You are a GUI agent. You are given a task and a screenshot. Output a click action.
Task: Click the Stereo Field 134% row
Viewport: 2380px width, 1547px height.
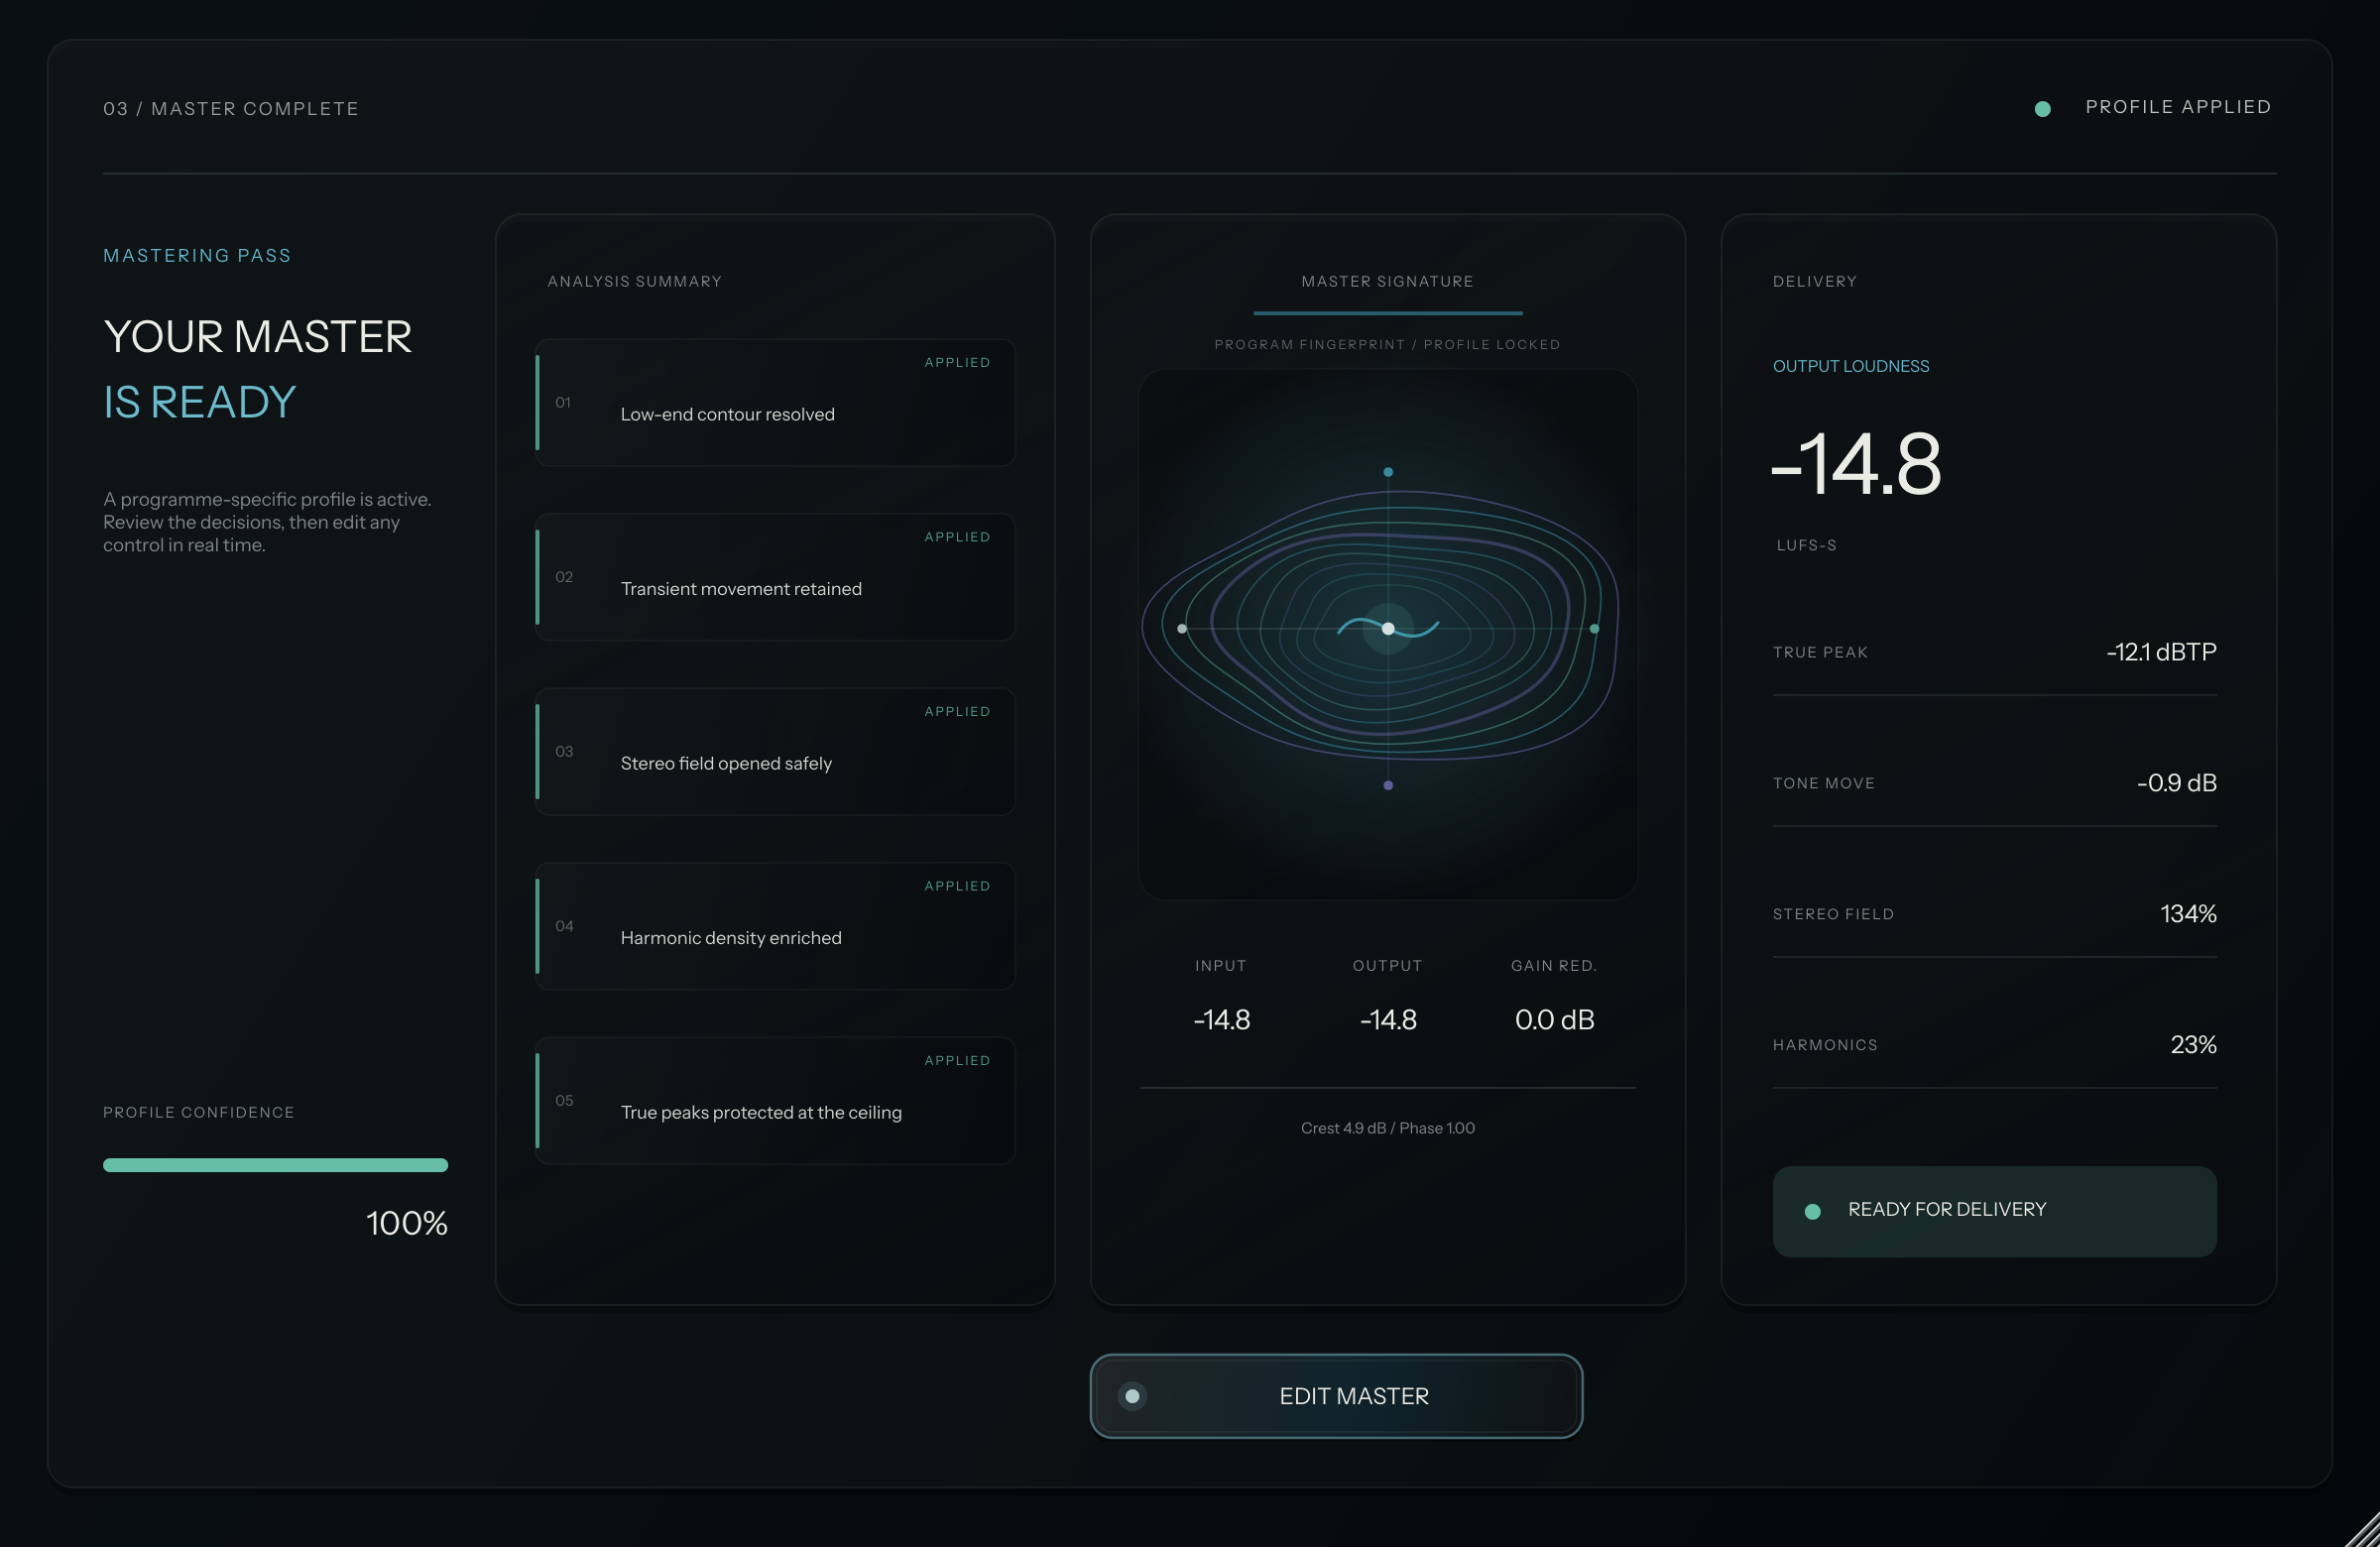pos(1994,914)
